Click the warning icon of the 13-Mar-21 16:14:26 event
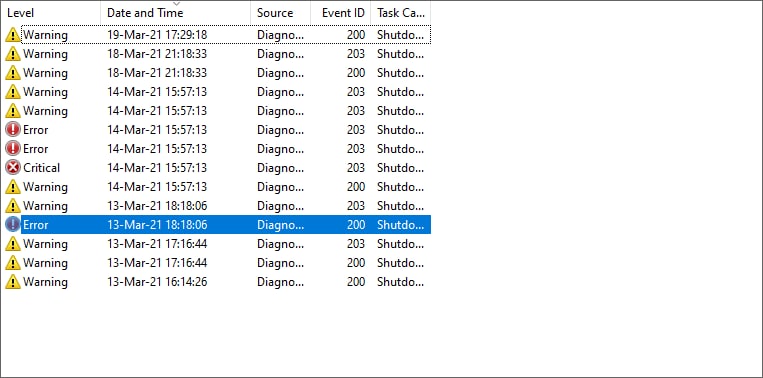The image size is (763, 378). [x=13, y=282]
